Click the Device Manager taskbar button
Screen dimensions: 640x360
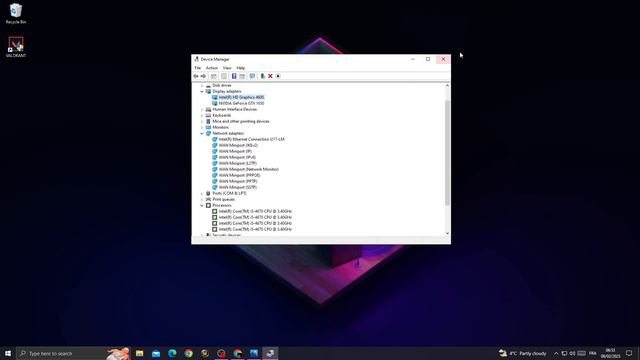270,353
